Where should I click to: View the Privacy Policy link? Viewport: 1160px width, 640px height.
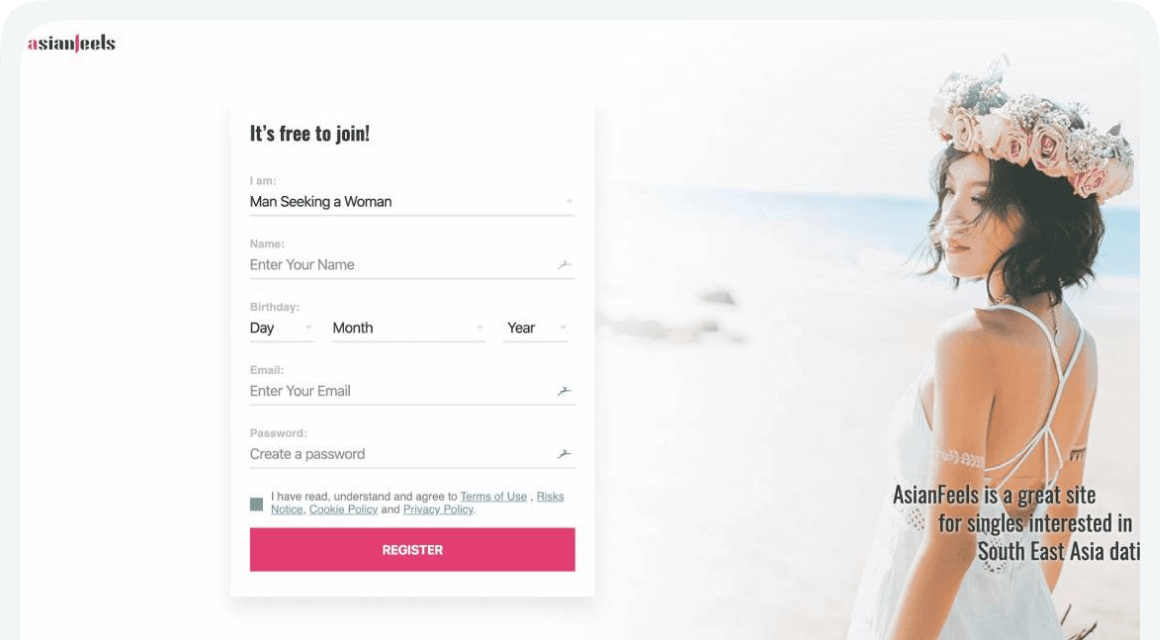coord(438,509)
